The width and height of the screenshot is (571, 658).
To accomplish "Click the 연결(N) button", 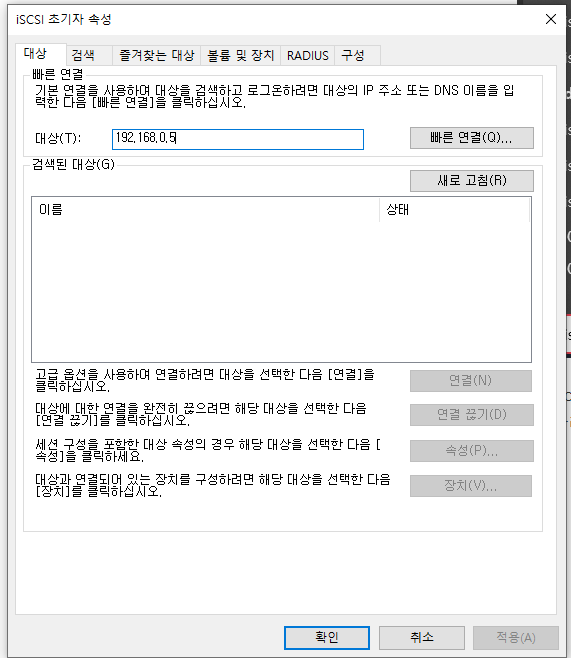I will pos(471,381).
